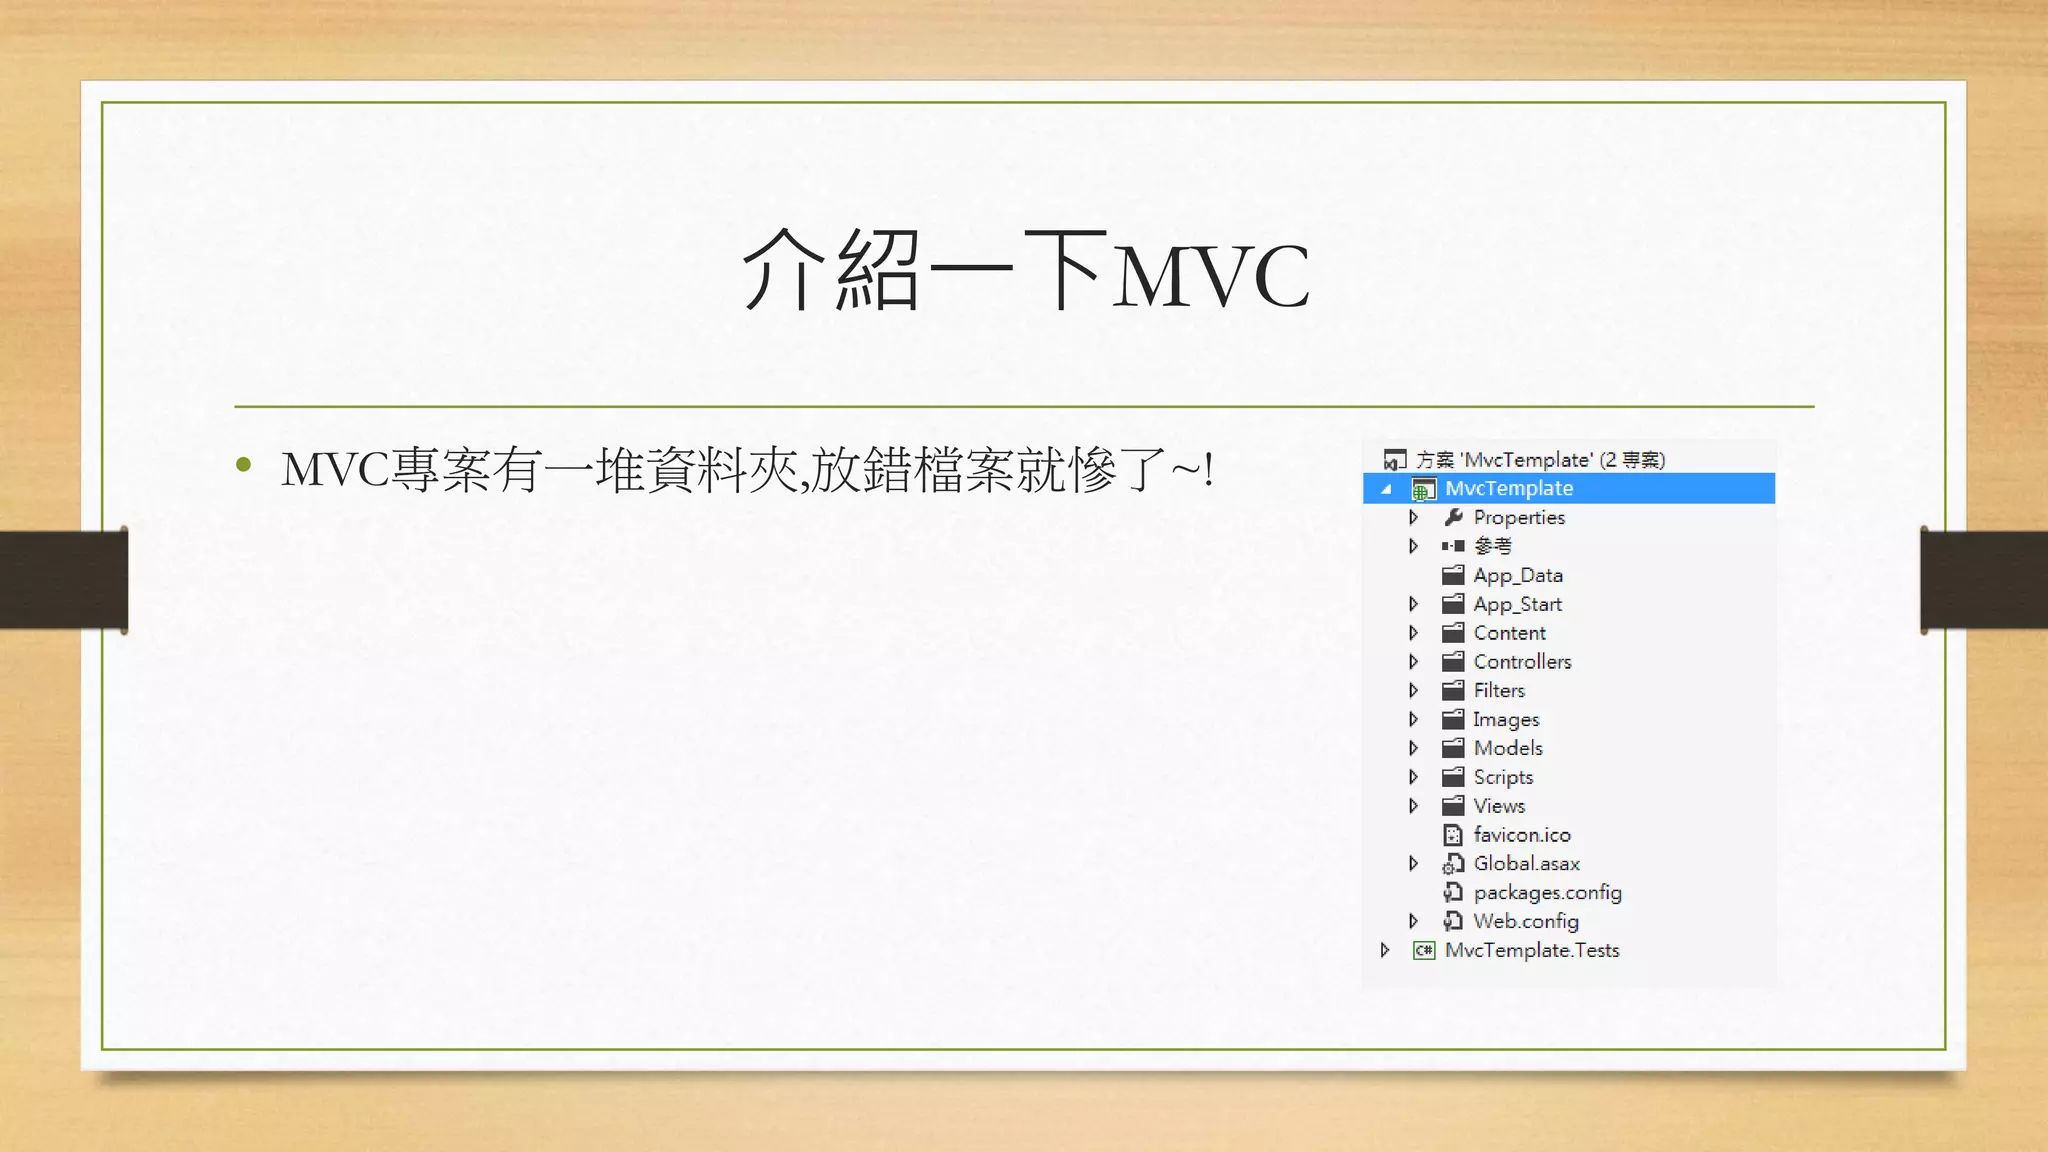Select the 參考 label
Screen dimensions: 2048x1152
click(1492, 546)
